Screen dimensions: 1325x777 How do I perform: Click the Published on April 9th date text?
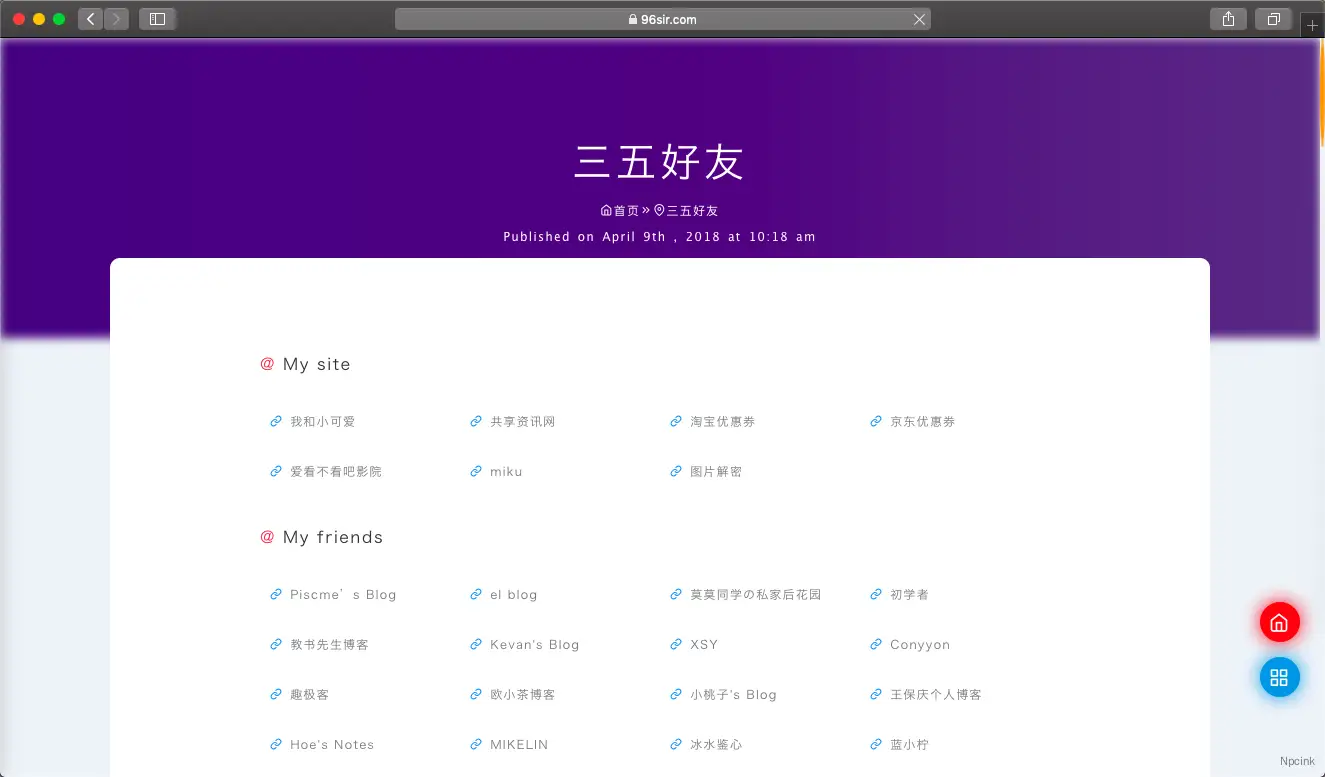pyautogui.click(x=659, y=237)
